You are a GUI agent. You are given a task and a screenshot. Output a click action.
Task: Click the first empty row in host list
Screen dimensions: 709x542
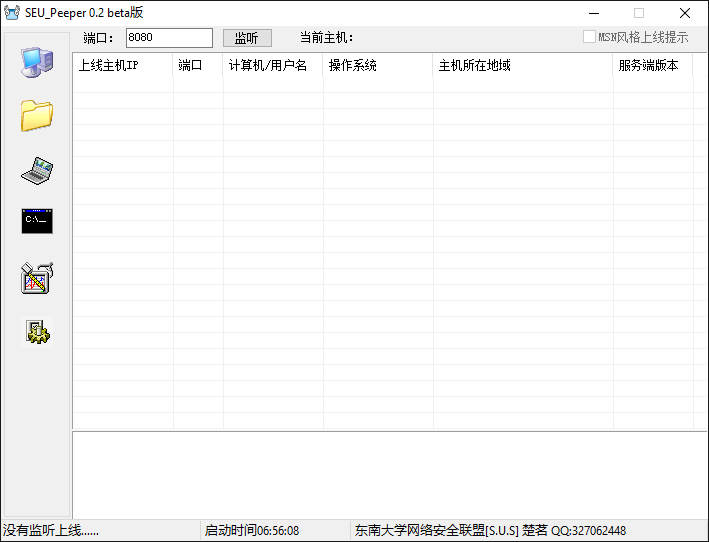coord(389,86)
